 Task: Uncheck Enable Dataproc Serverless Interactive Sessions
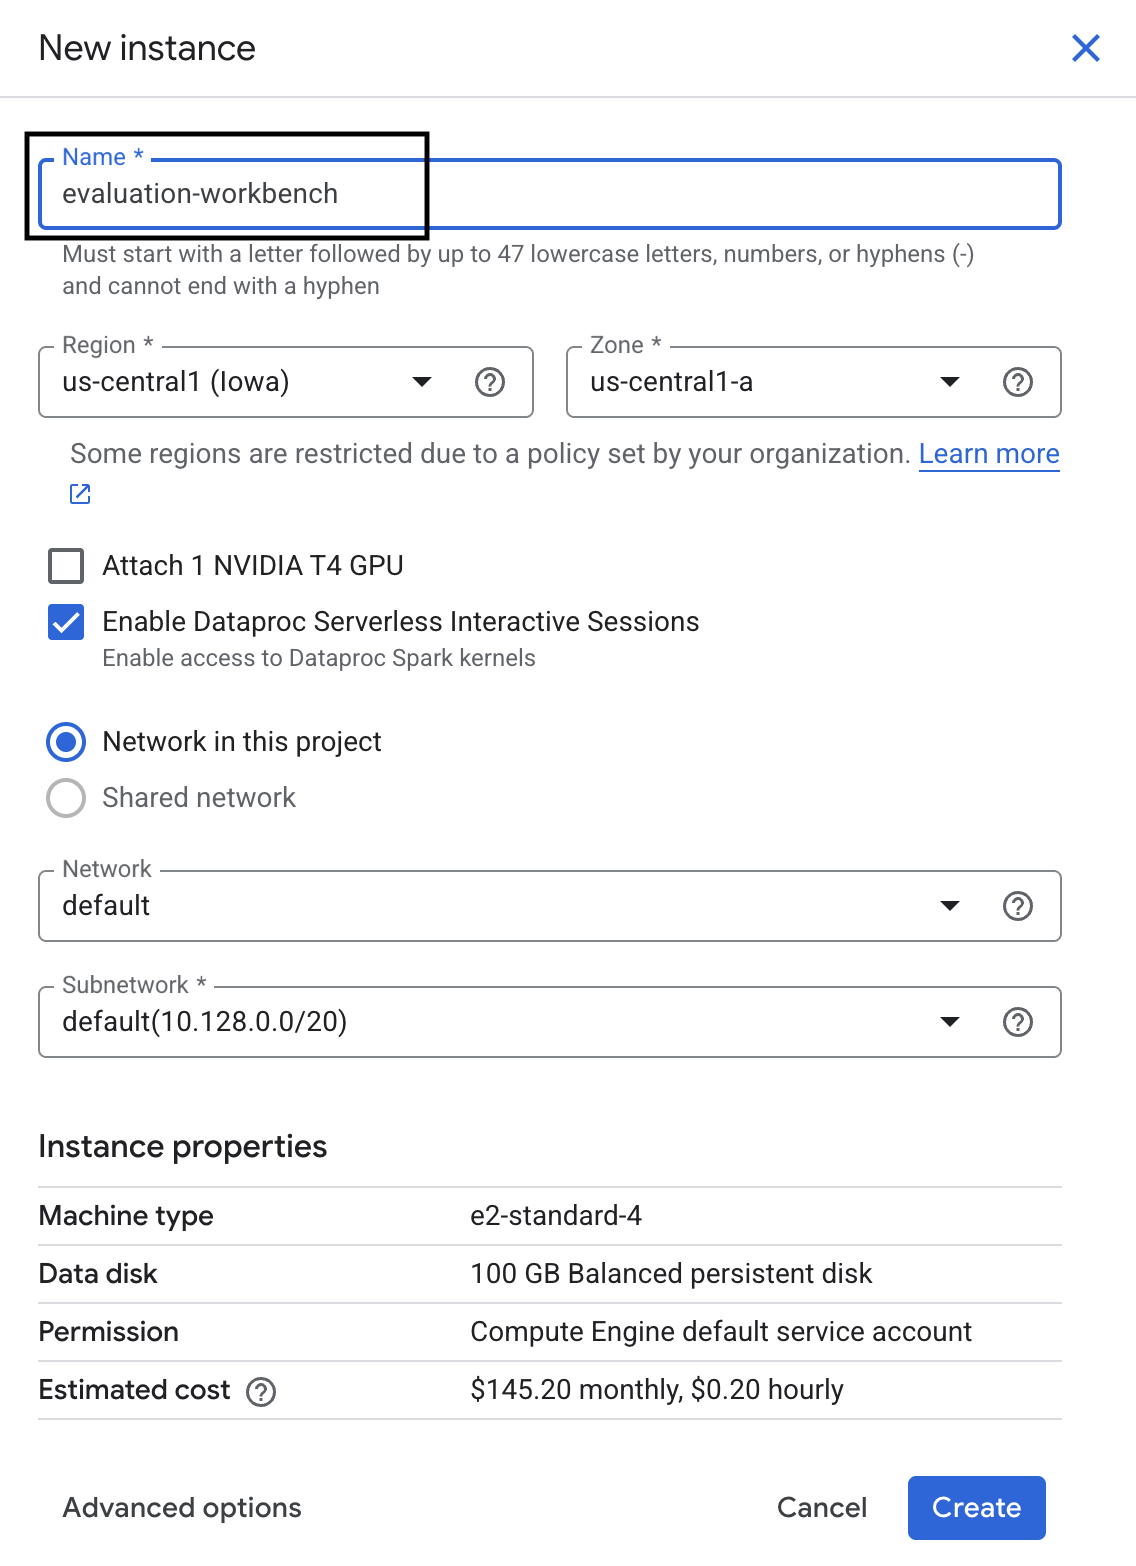[x=66, y=622]
